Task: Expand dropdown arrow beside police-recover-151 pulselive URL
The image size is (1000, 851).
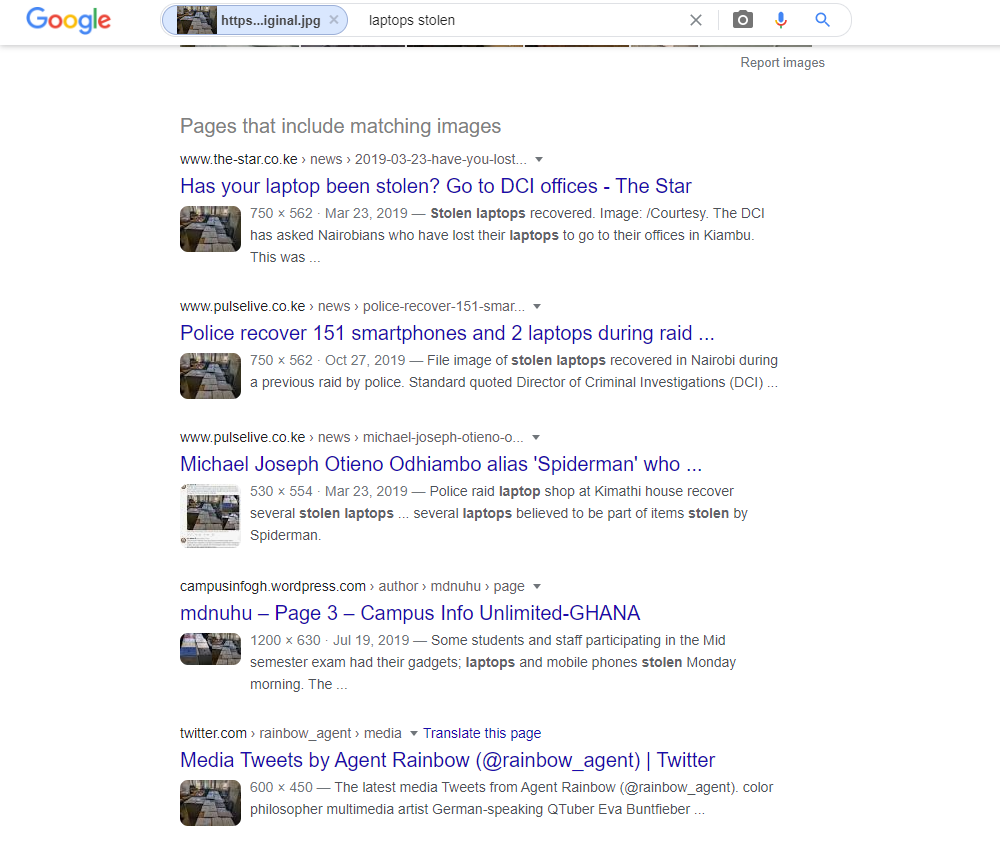Action: 537,306
